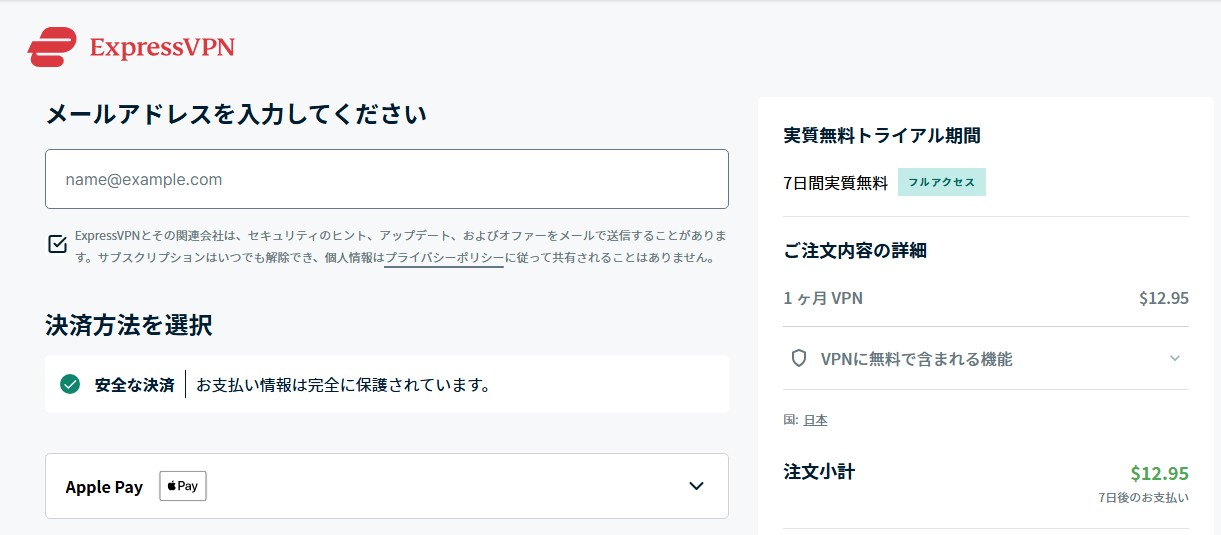1221x535 pixels.
Task: Expand VPNに無料で含まれる機能 section
Action: tap(986, 358)
